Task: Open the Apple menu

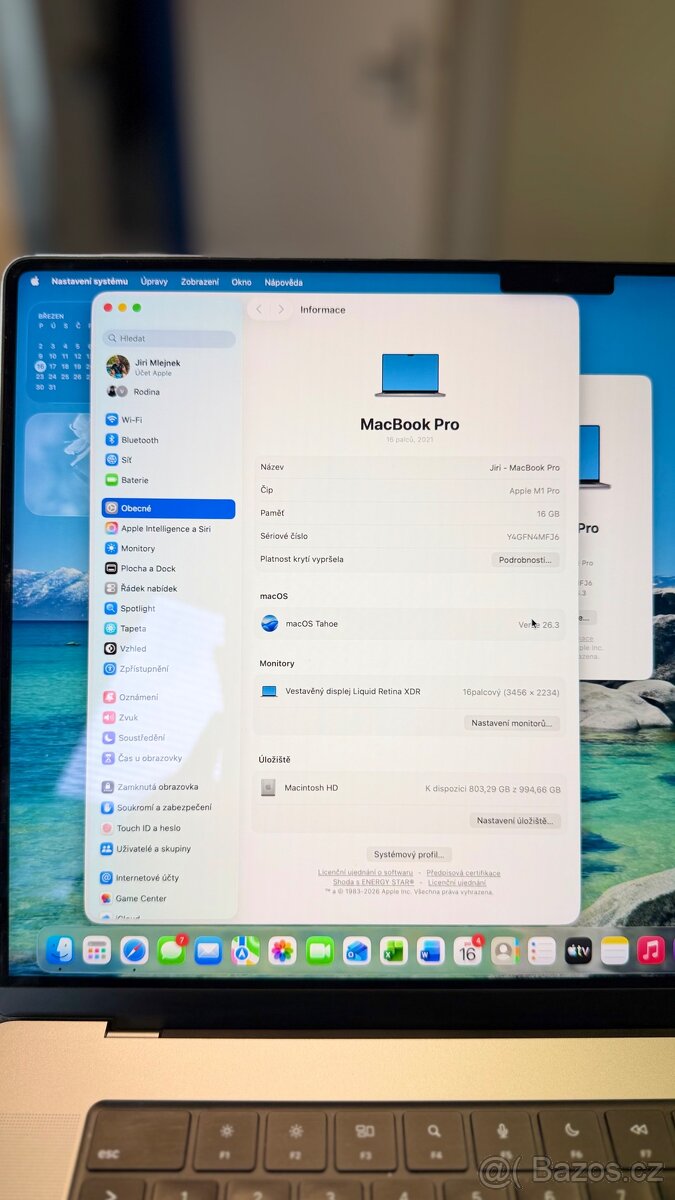Action: [34, 282]
